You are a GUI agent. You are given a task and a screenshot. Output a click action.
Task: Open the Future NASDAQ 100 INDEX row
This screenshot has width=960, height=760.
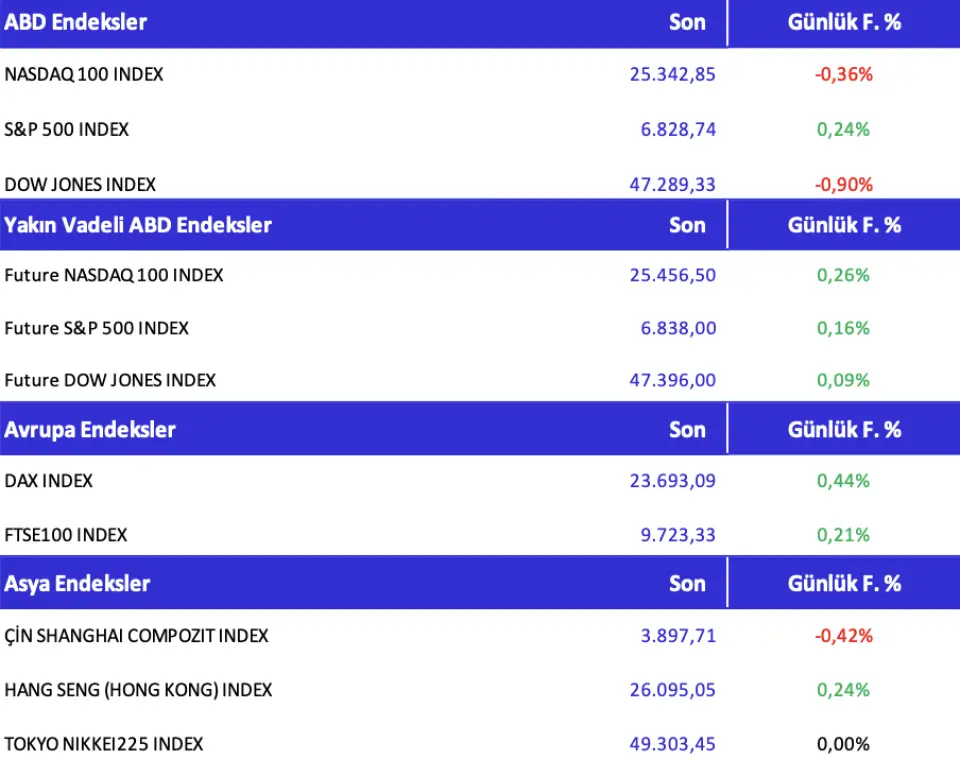[114, 275]
